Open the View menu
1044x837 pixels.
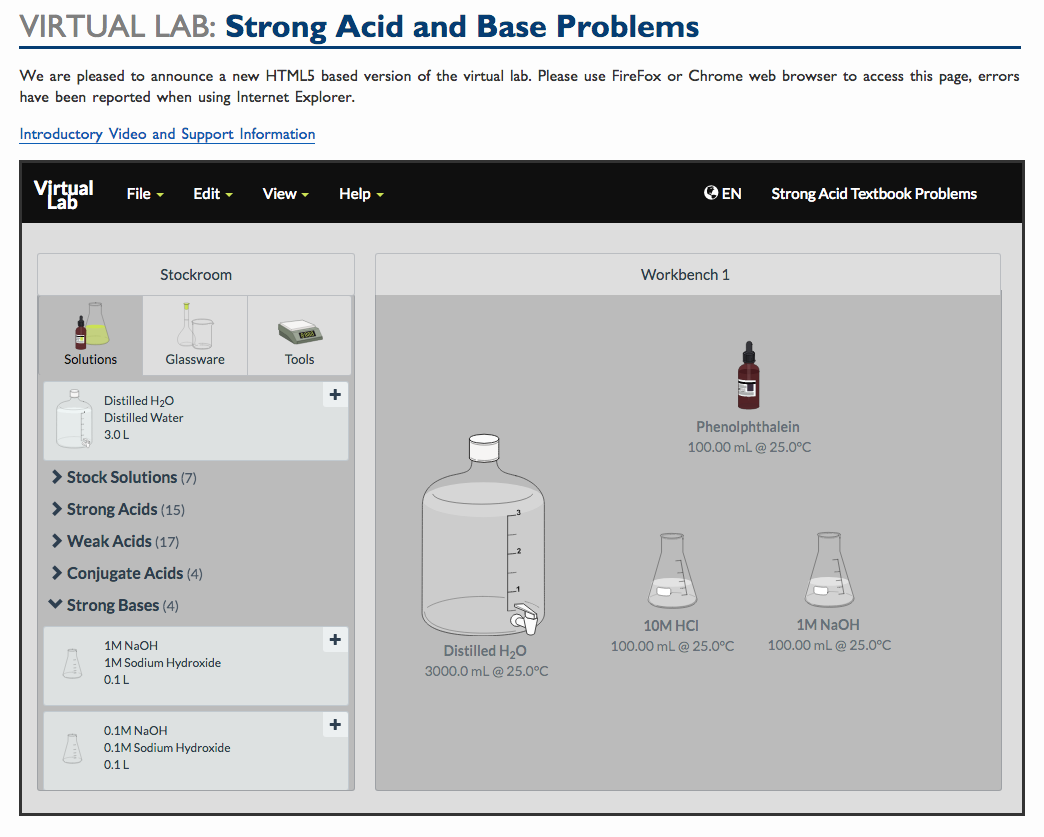(x=285, y=194)
